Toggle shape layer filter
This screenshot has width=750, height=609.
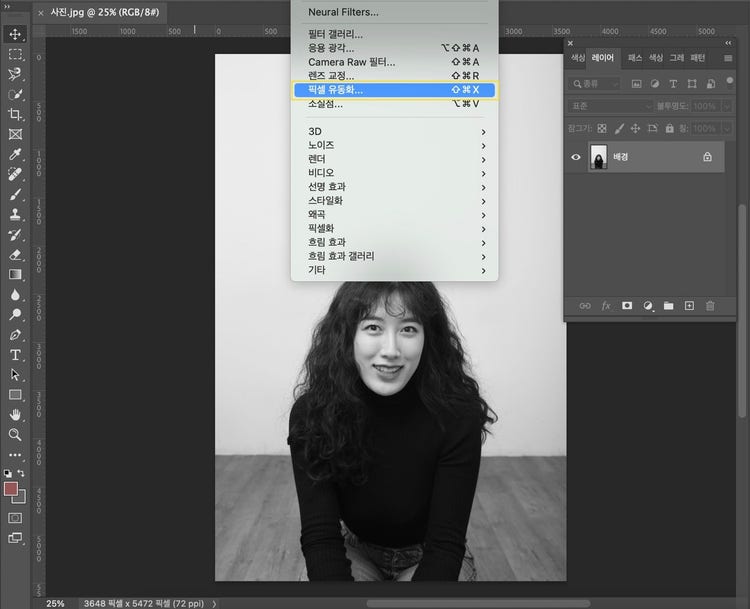(x=692, y=84)
